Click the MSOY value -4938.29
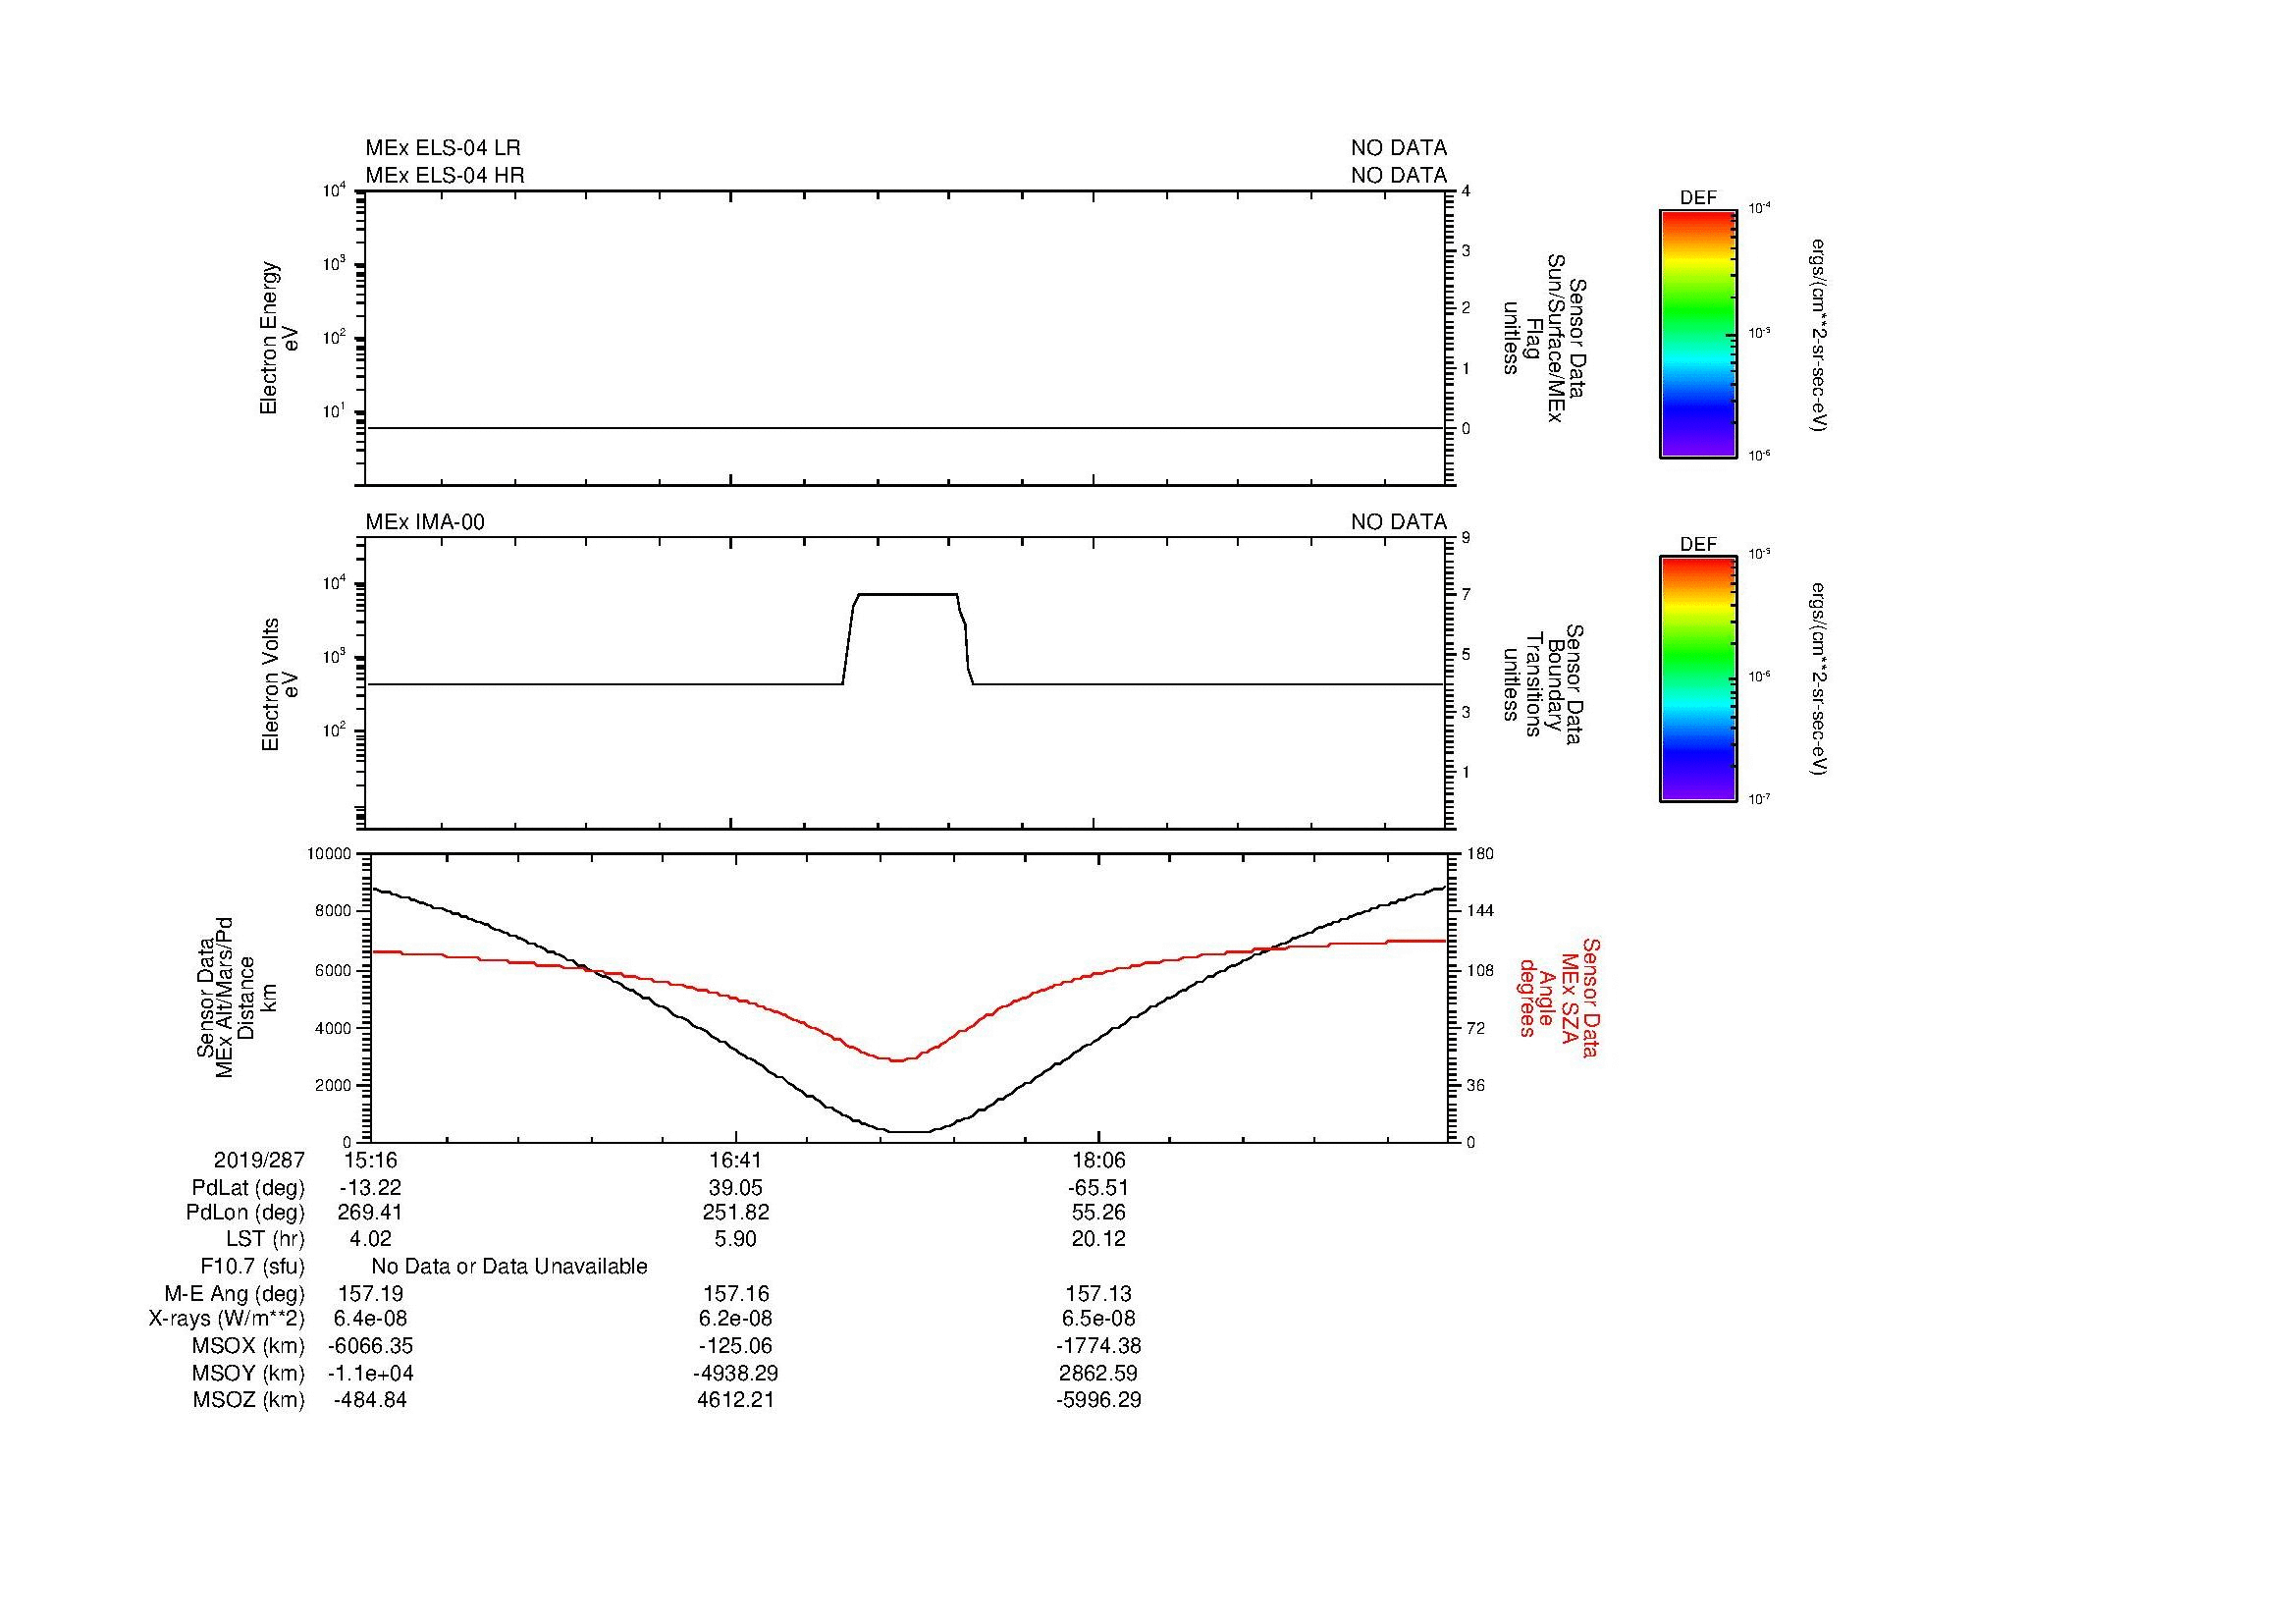This screenshot has height=1623, width=2296. (x=735, y=1374)
